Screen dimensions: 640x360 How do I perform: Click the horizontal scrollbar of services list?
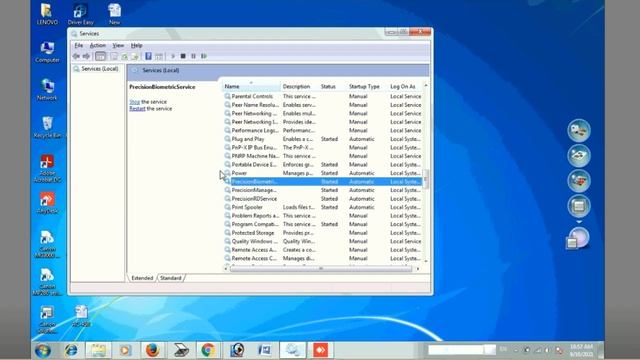[321, 269]
